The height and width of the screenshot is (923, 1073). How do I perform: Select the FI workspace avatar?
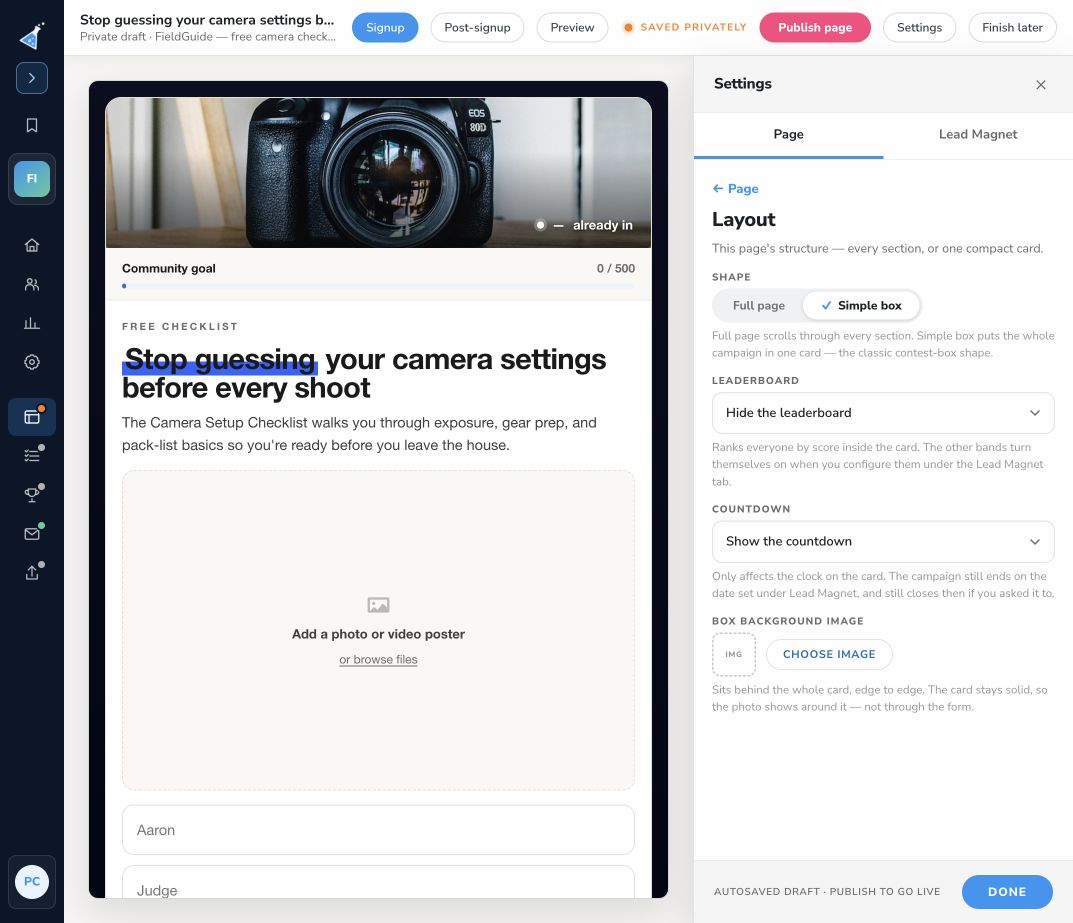point(31,179)
